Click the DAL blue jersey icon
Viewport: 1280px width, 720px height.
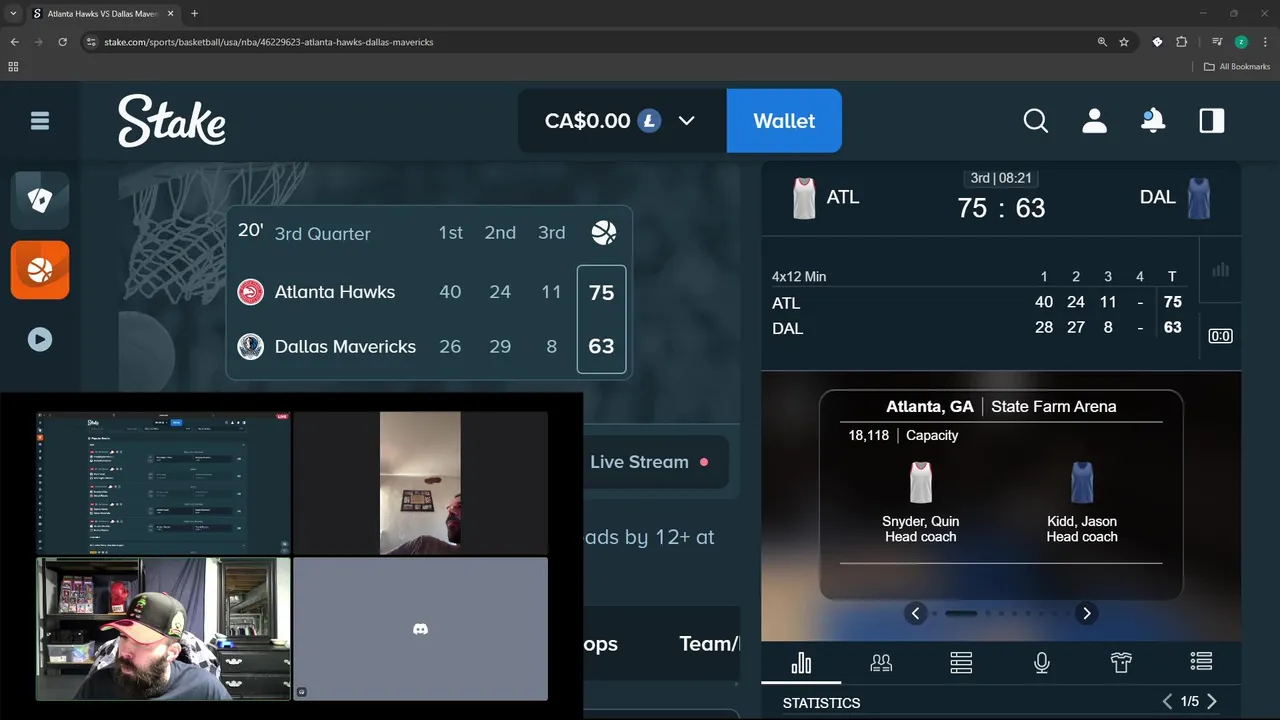[x=1199, y=198]
